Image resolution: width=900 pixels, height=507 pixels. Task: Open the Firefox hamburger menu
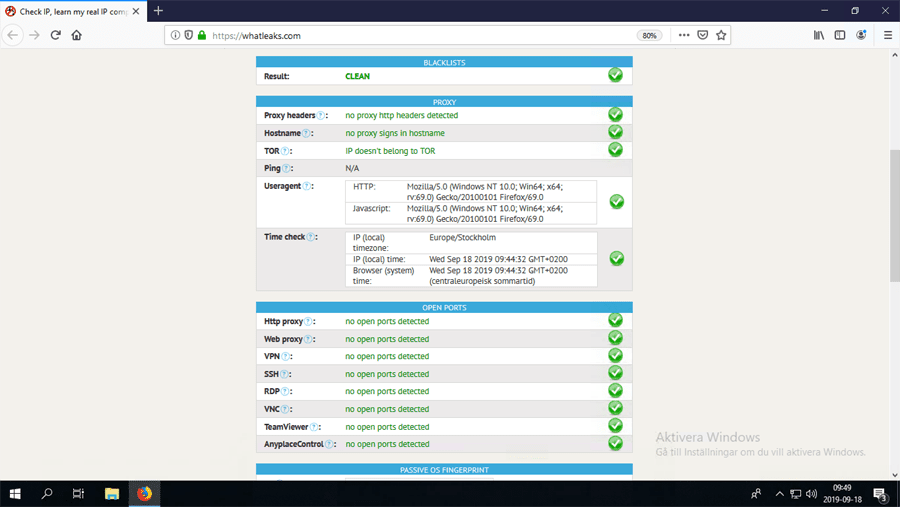(x=887, y=35)
